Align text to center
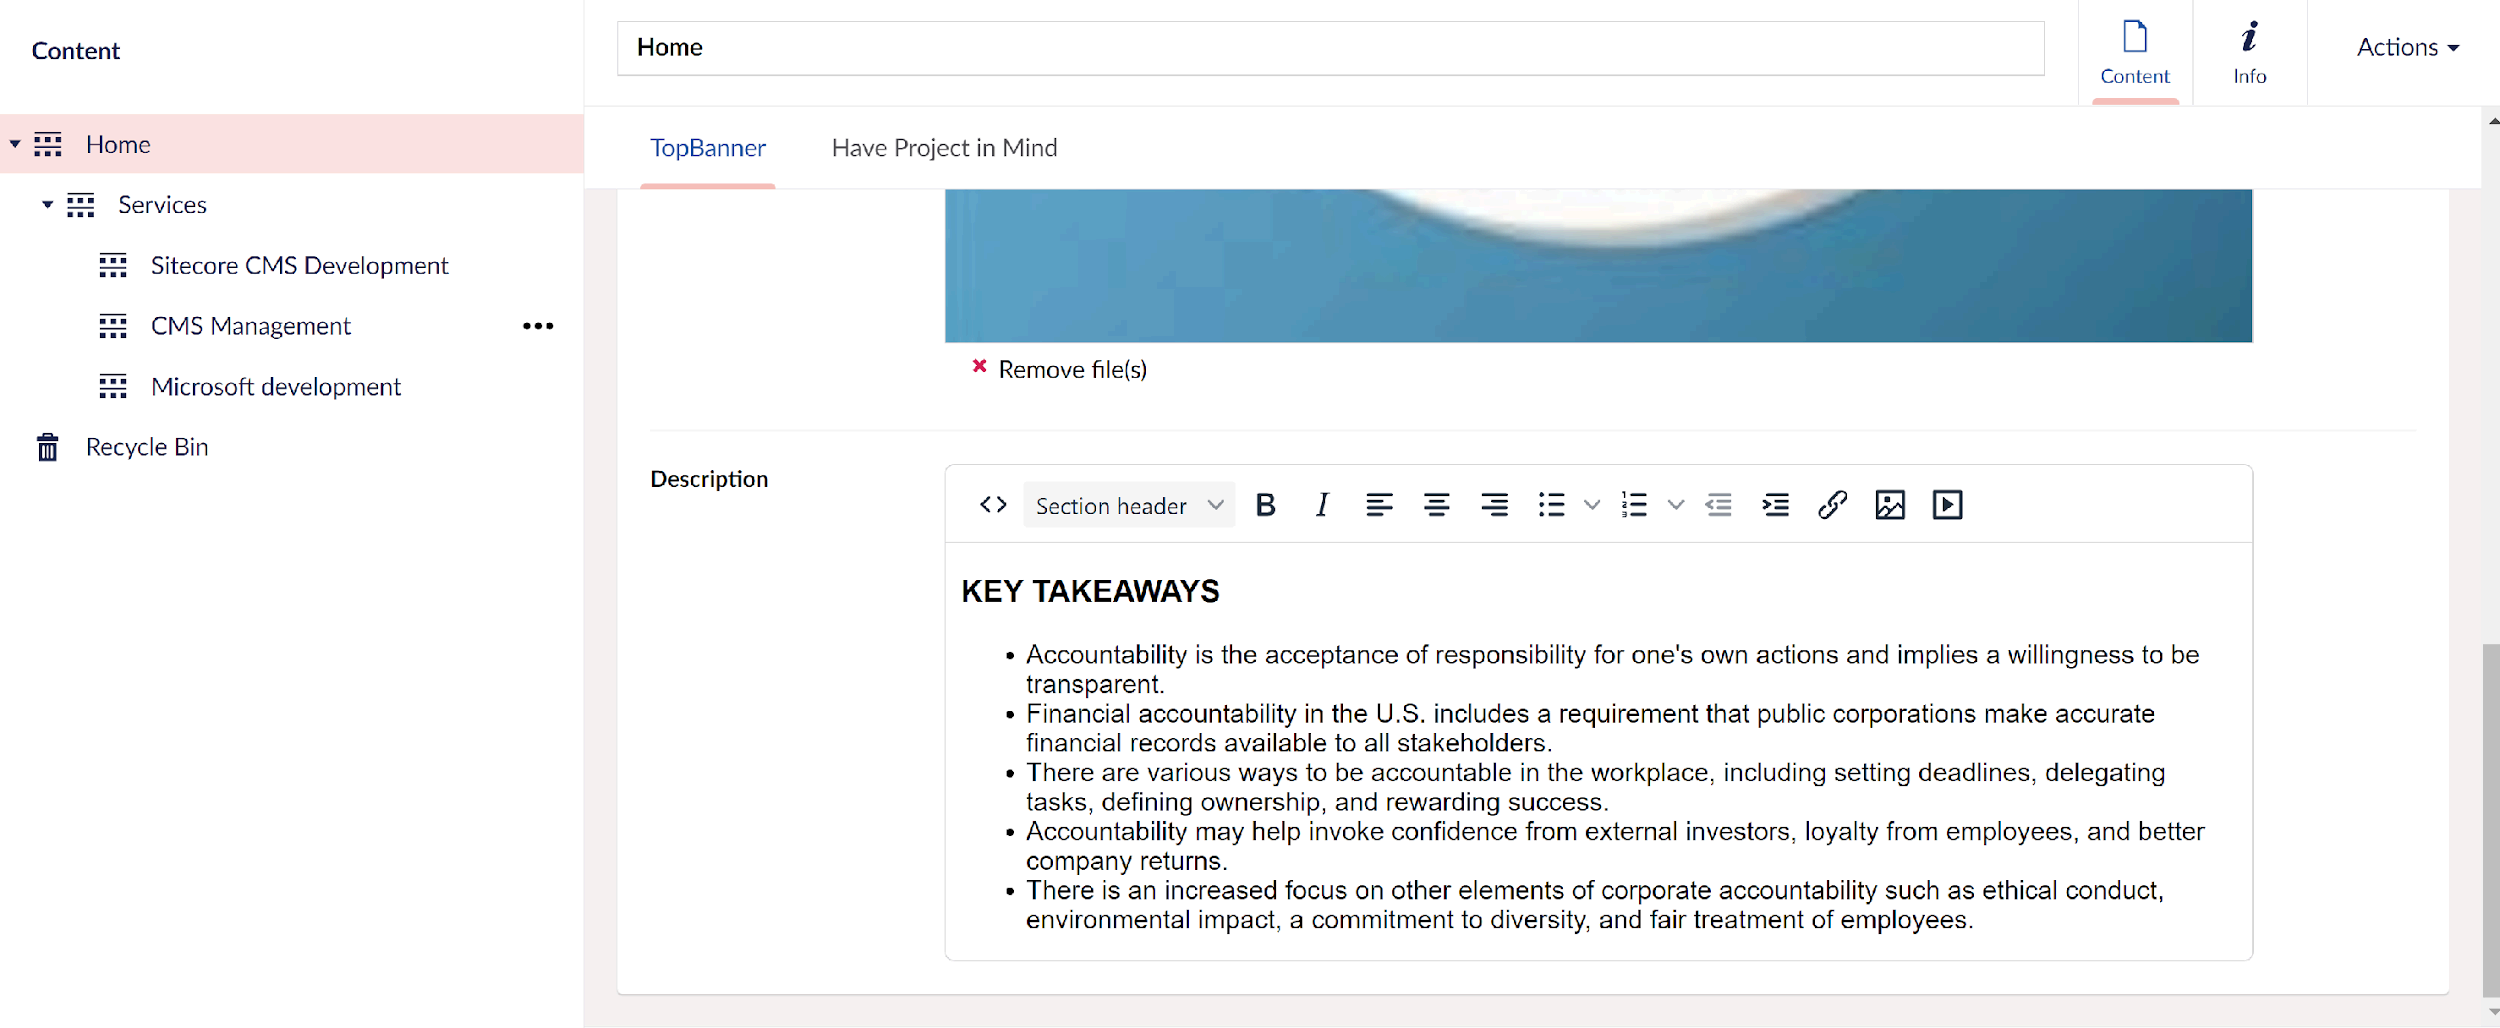The image size is (2500, 1028). point(1436,505)
